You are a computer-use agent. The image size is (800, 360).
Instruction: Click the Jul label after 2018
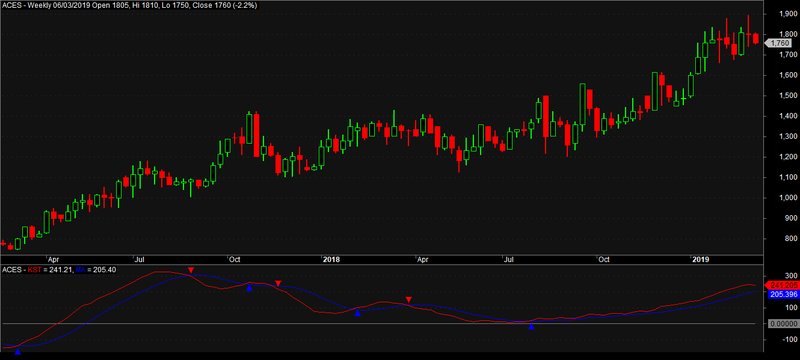[x=510, y=260]
